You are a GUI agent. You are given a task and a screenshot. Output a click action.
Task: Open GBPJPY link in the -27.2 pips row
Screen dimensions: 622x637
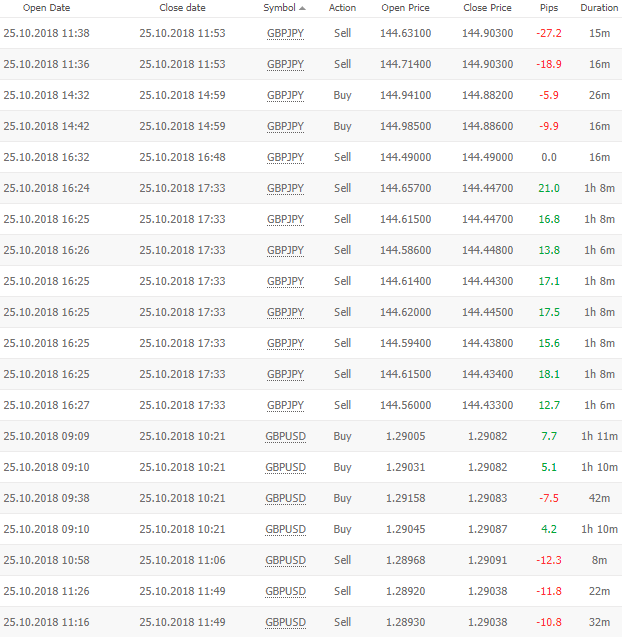[285, 33]
